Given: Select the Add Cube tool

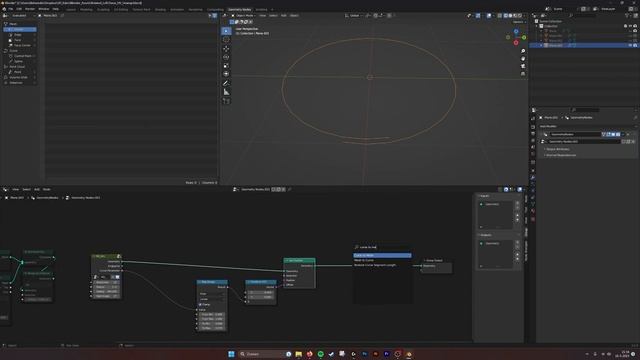Looking at the screenshot, I should [226, 101].
